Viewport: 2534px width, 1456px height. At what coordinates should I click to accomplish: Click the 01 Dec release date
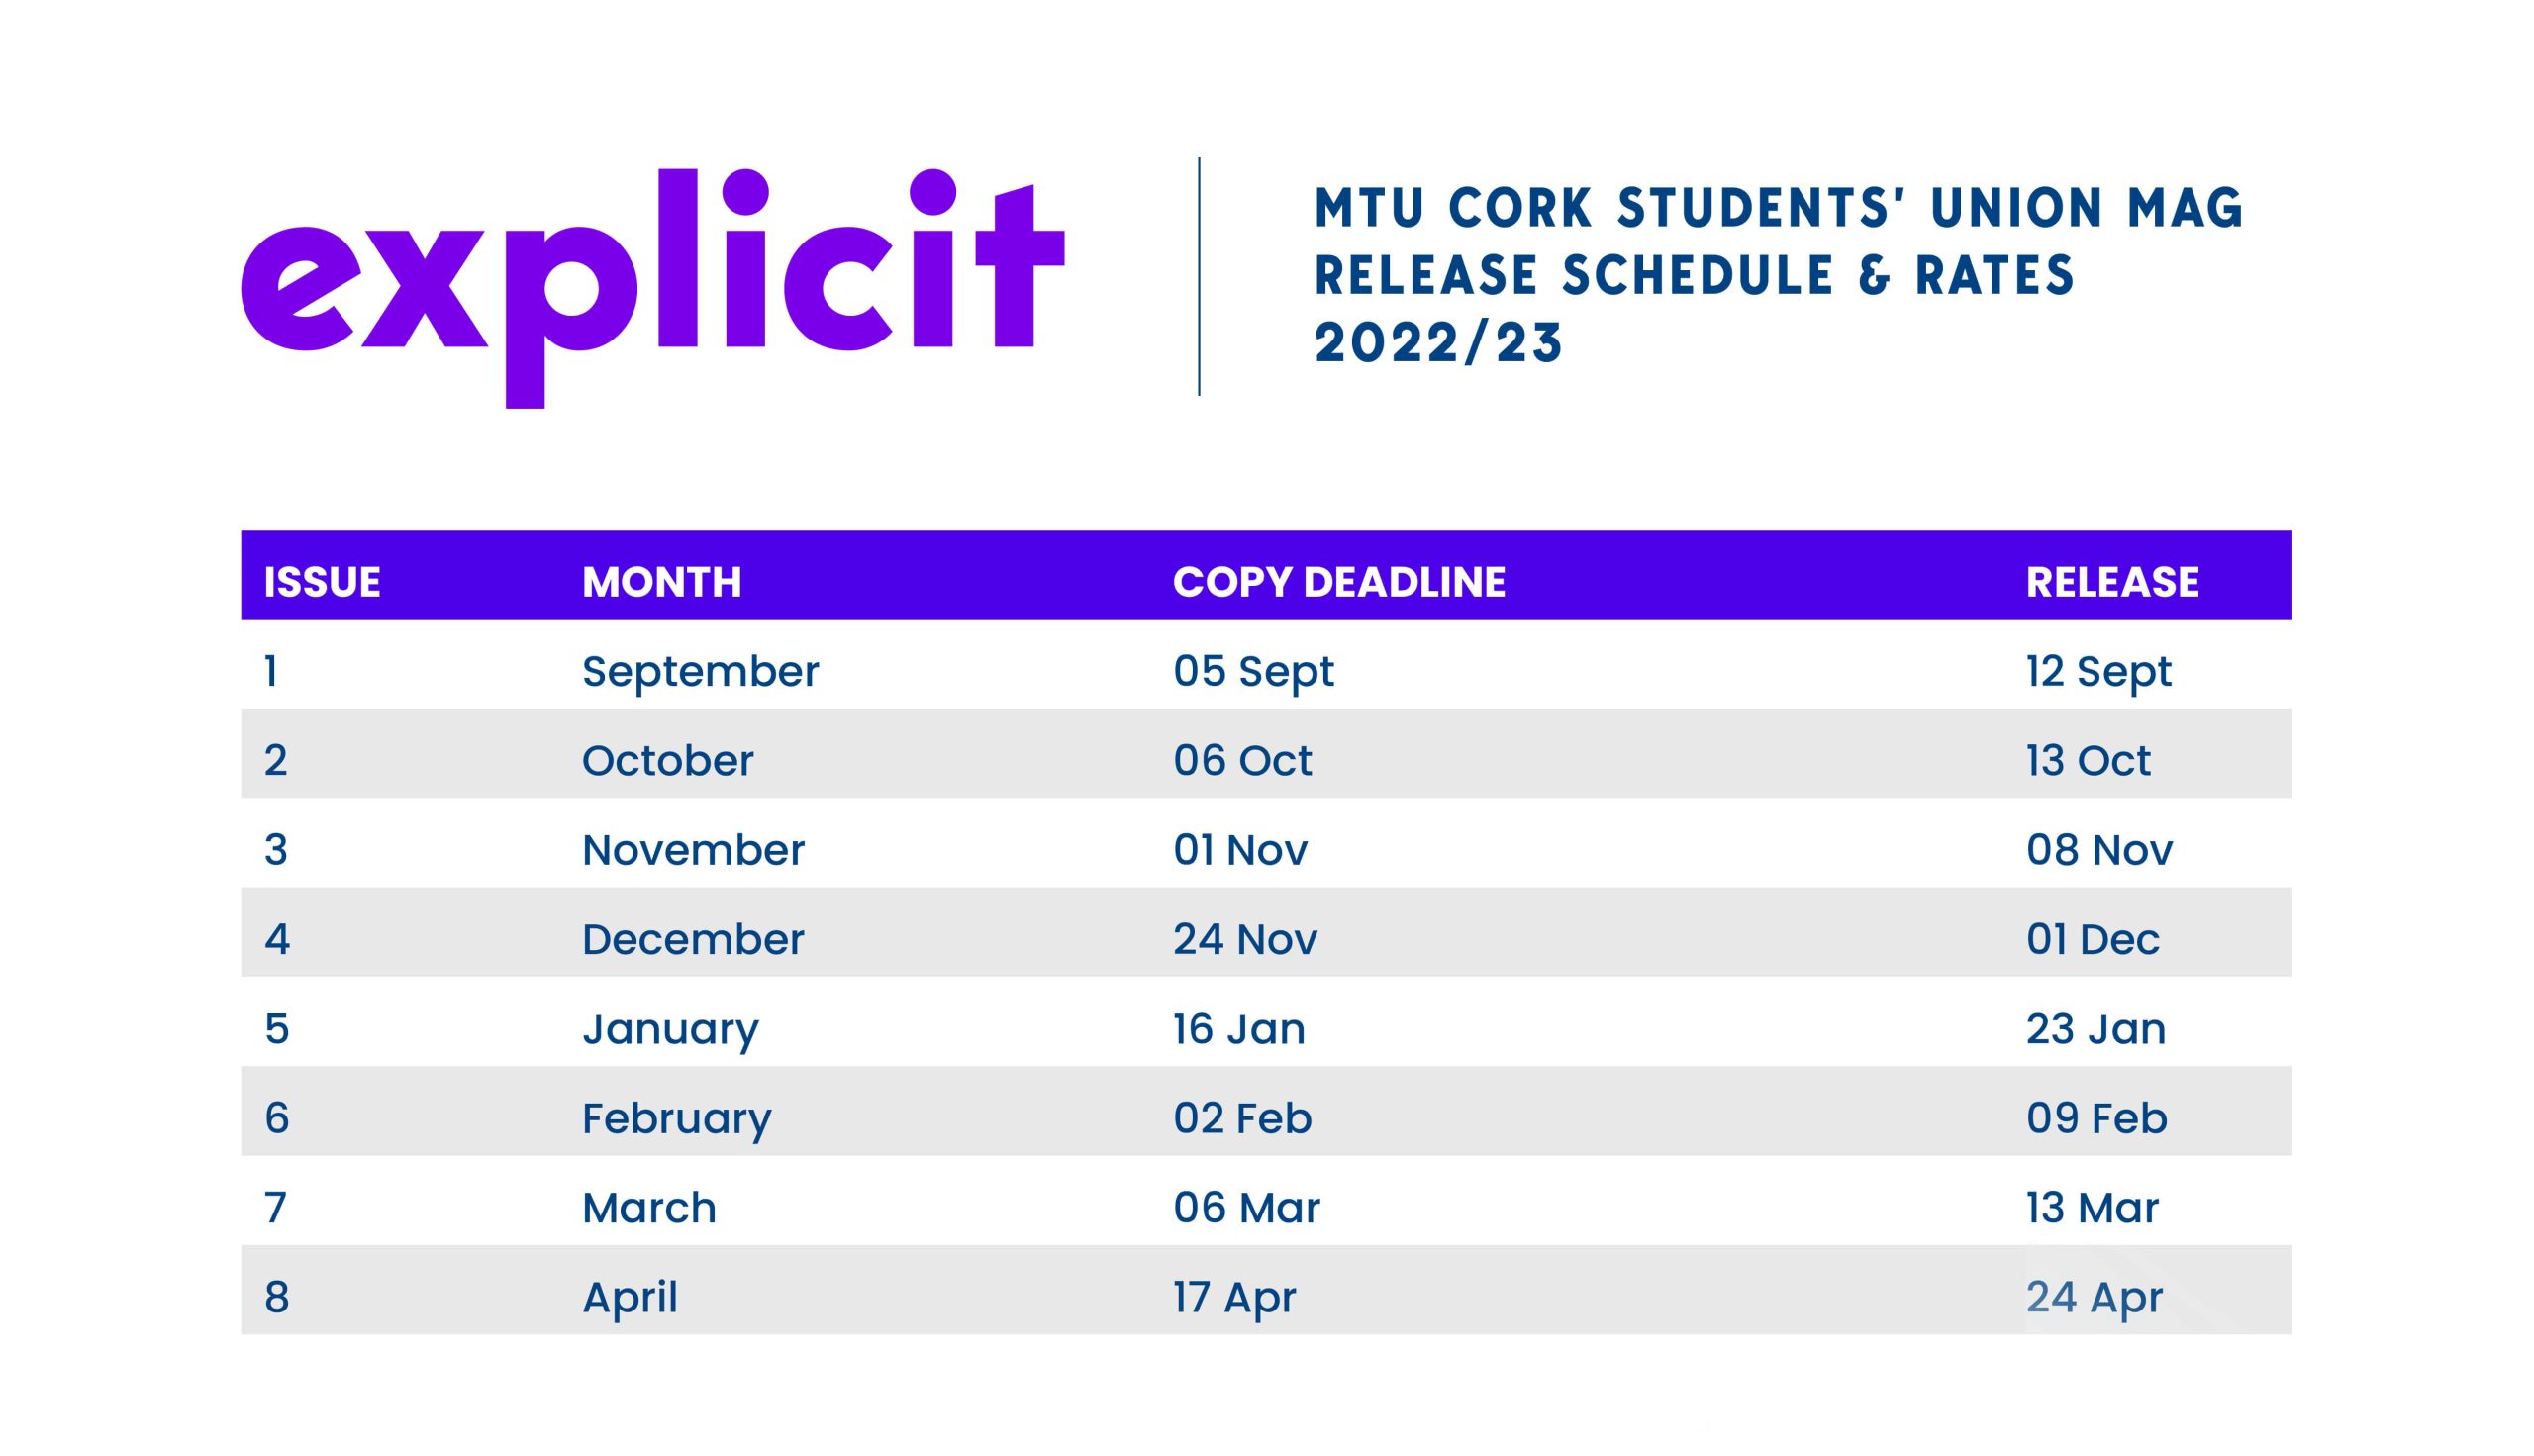2092,939
